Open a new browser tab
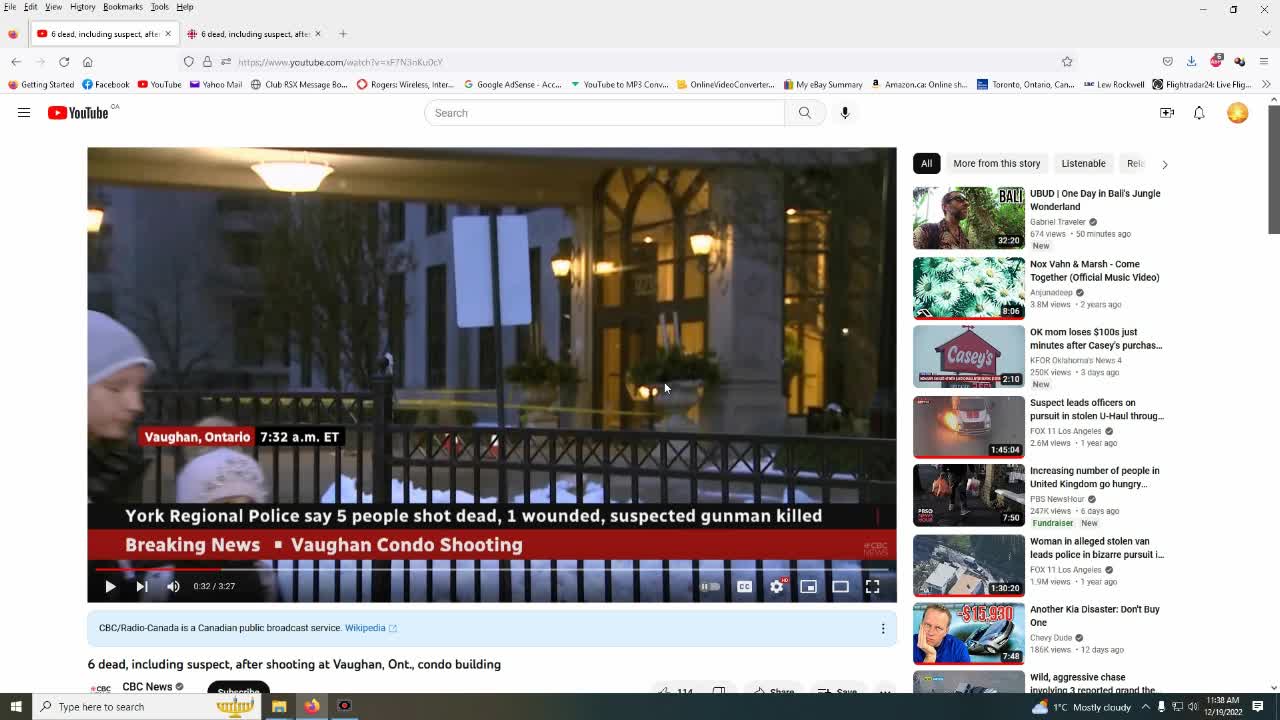1280x720 pixels. click(342, 34)
